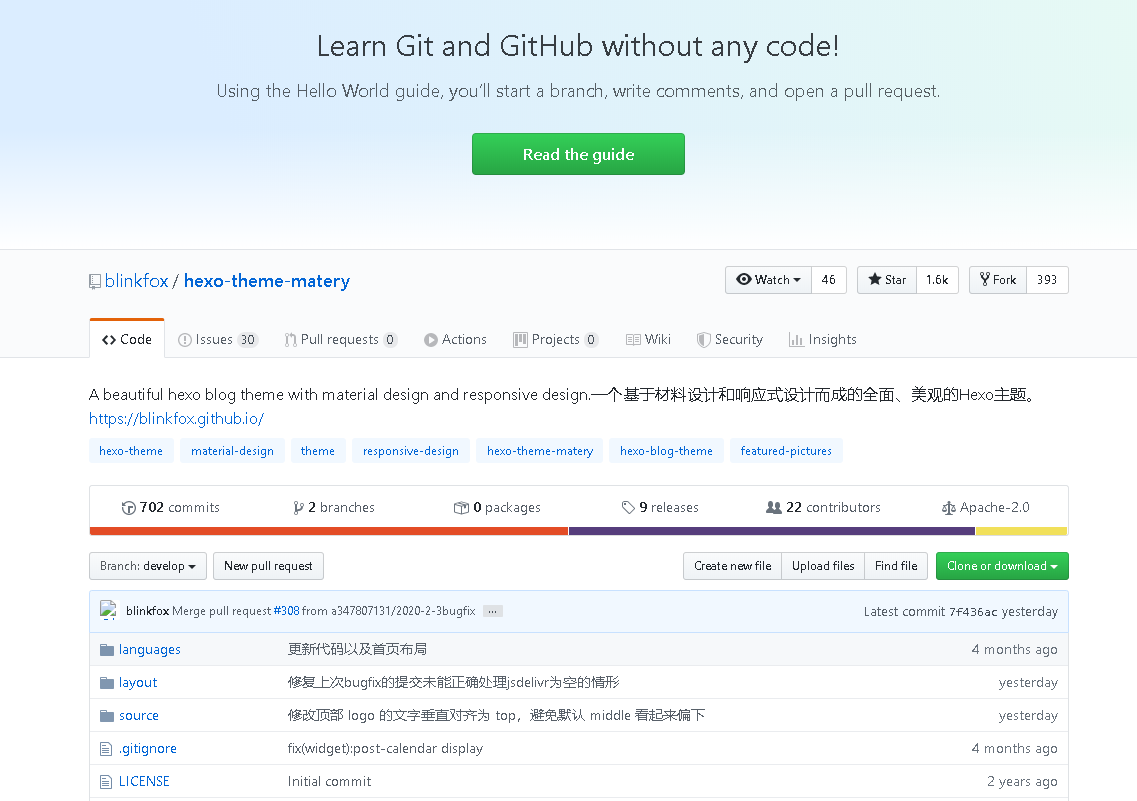Click the purple segment of the language bar
The width and height of the screenshot is (1137, 801).
pos(772,531)
